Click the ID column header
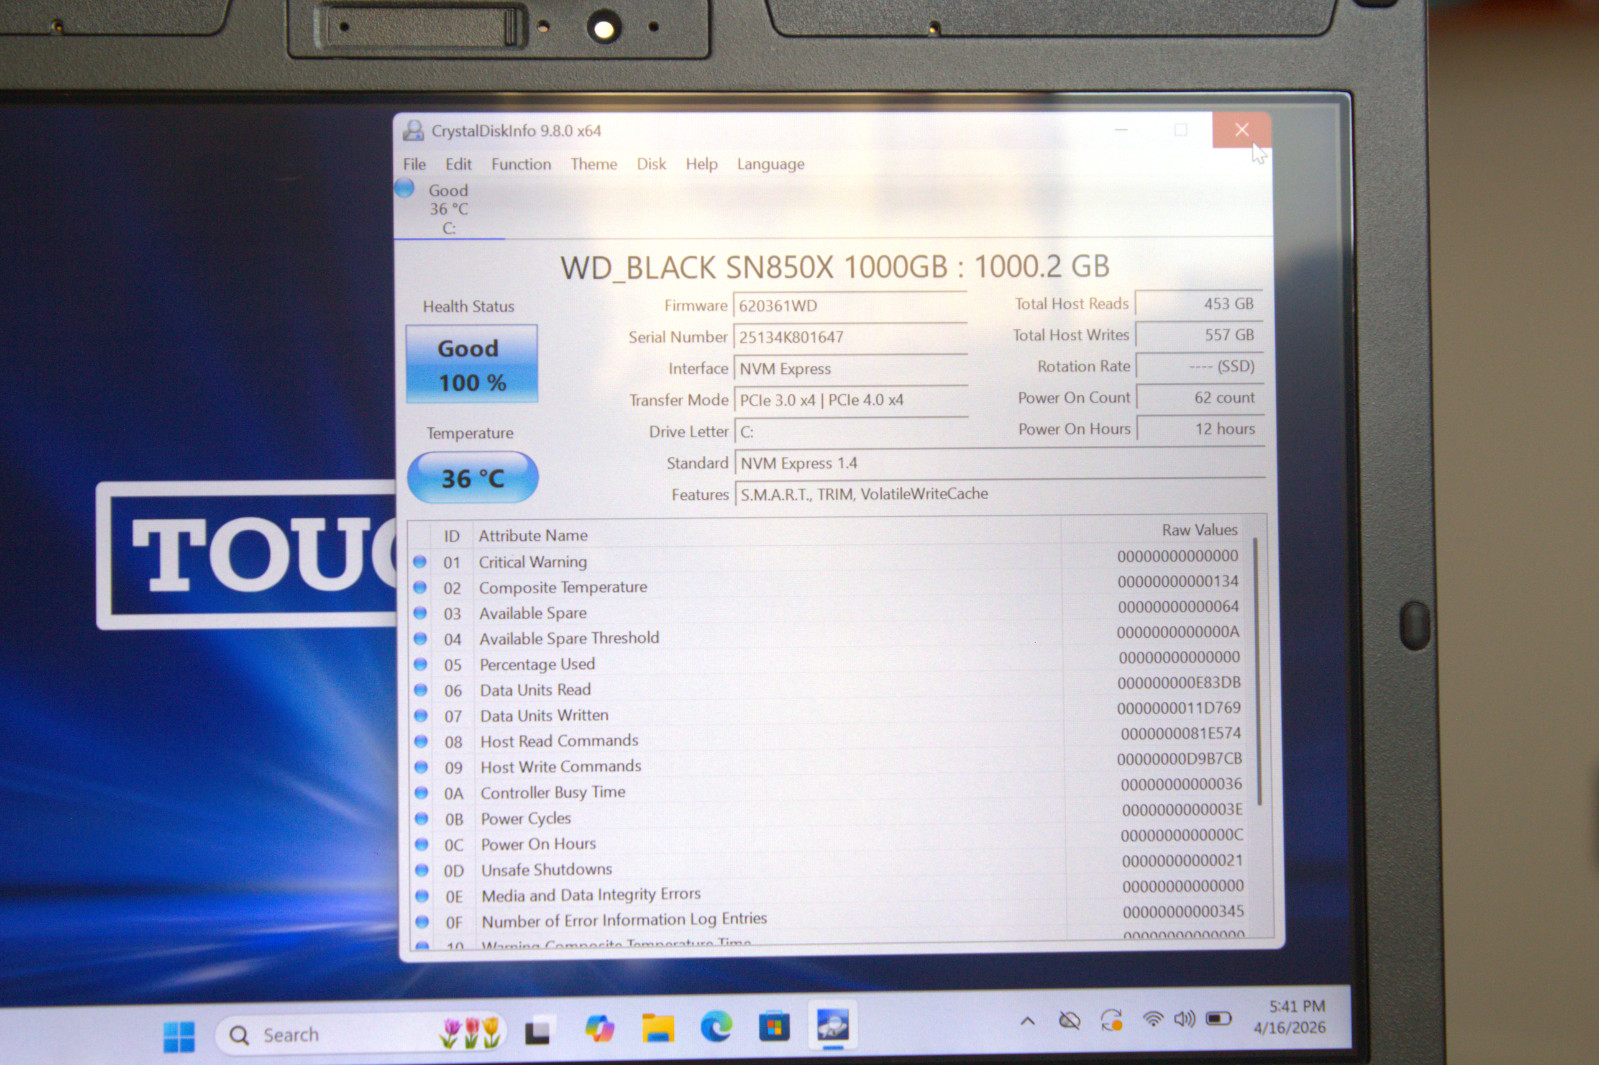Screen dimensions: 1599x1065 coord(452,536)
